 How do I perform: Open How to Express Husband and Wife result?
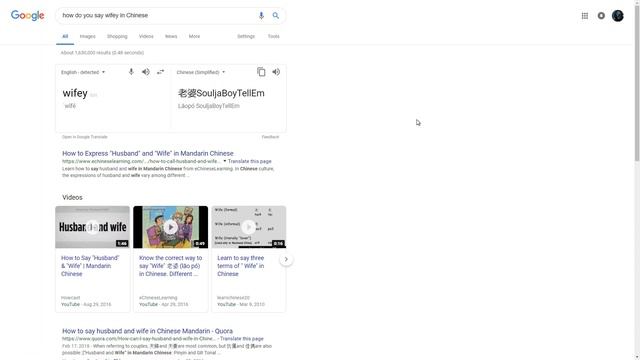click(x=148, y=153)
